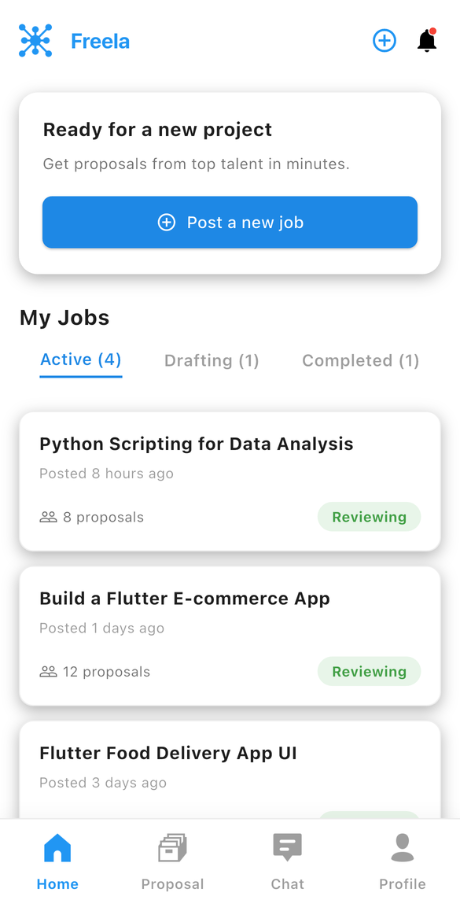Click the 12 proposals count text

click(x=107, y=672)
